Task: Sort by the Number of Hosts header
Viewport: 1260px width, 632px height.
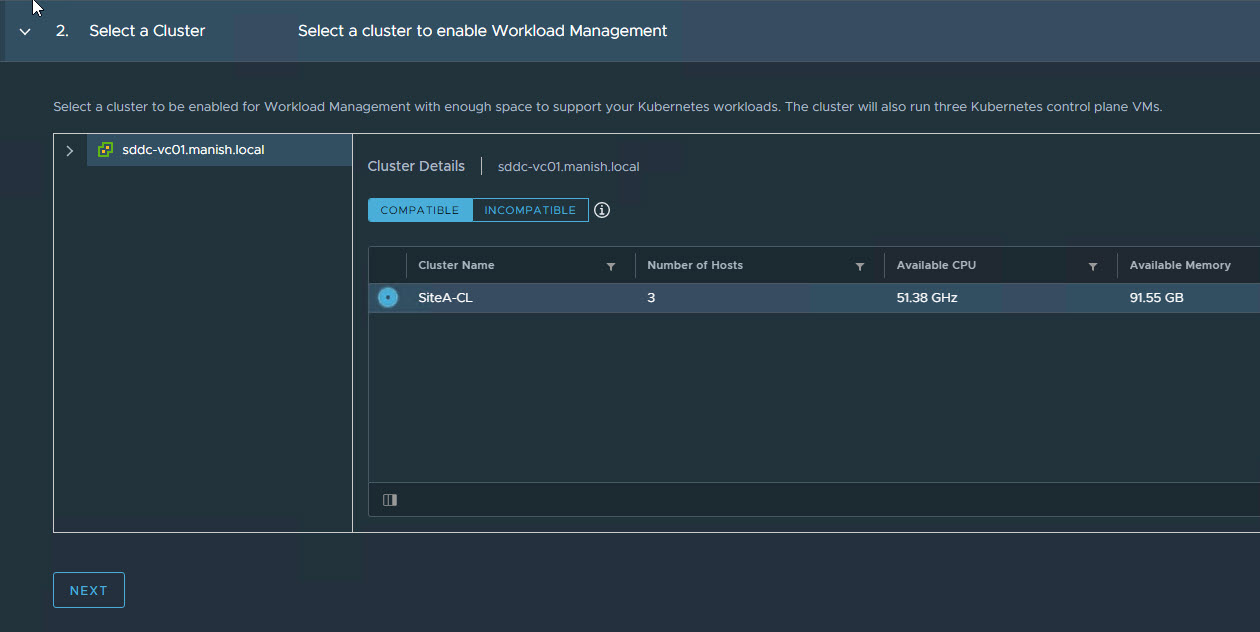Action: coord(695,266)
